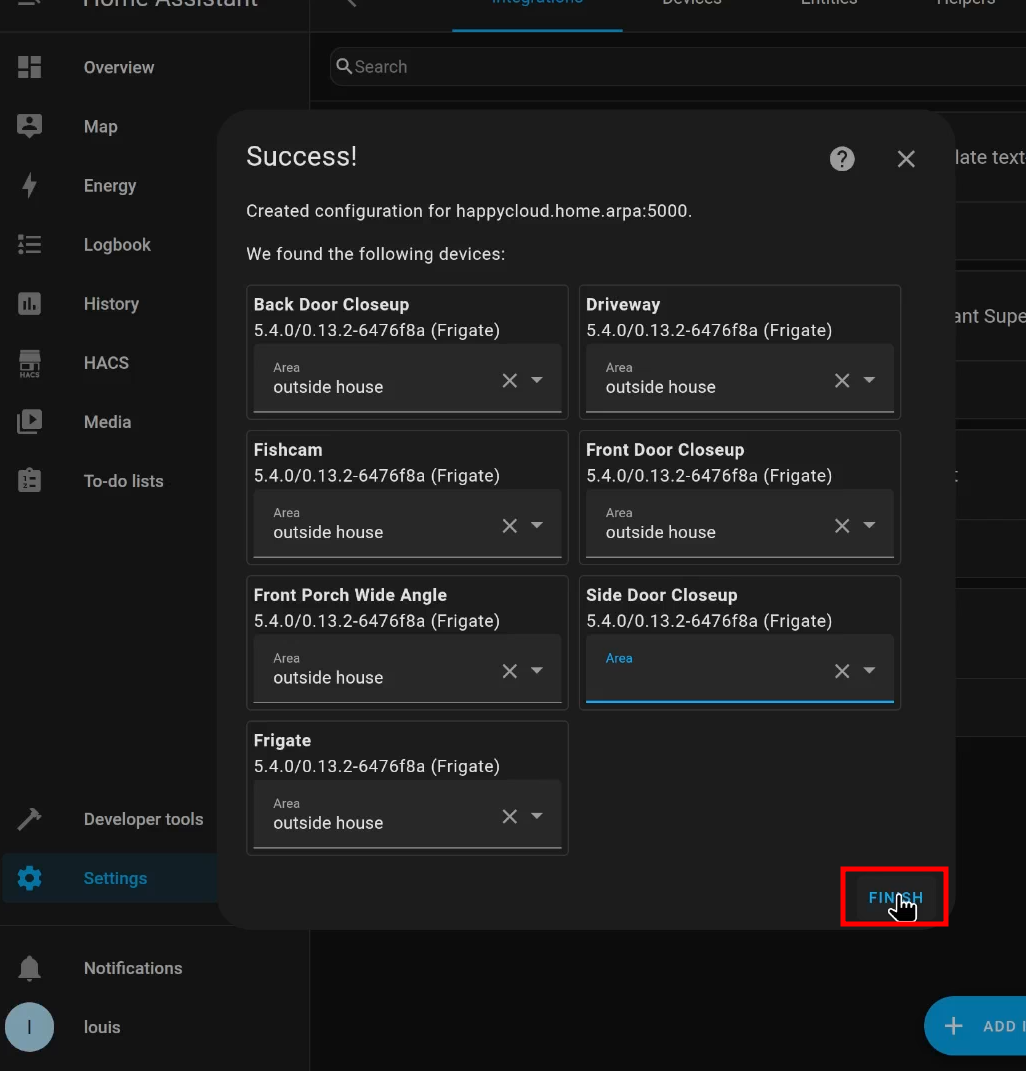Focus the Frigate device Area field
This screenshot has width=1026, height=1071.
coord(407,814)
